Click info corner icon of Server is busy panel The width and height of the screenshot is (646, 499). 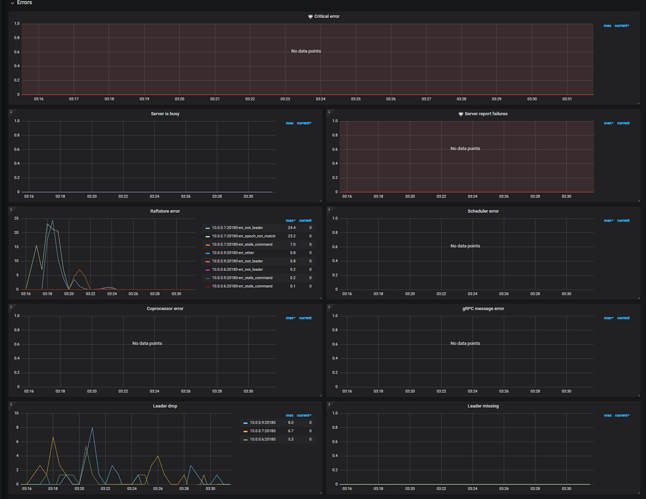coord(11,112)
